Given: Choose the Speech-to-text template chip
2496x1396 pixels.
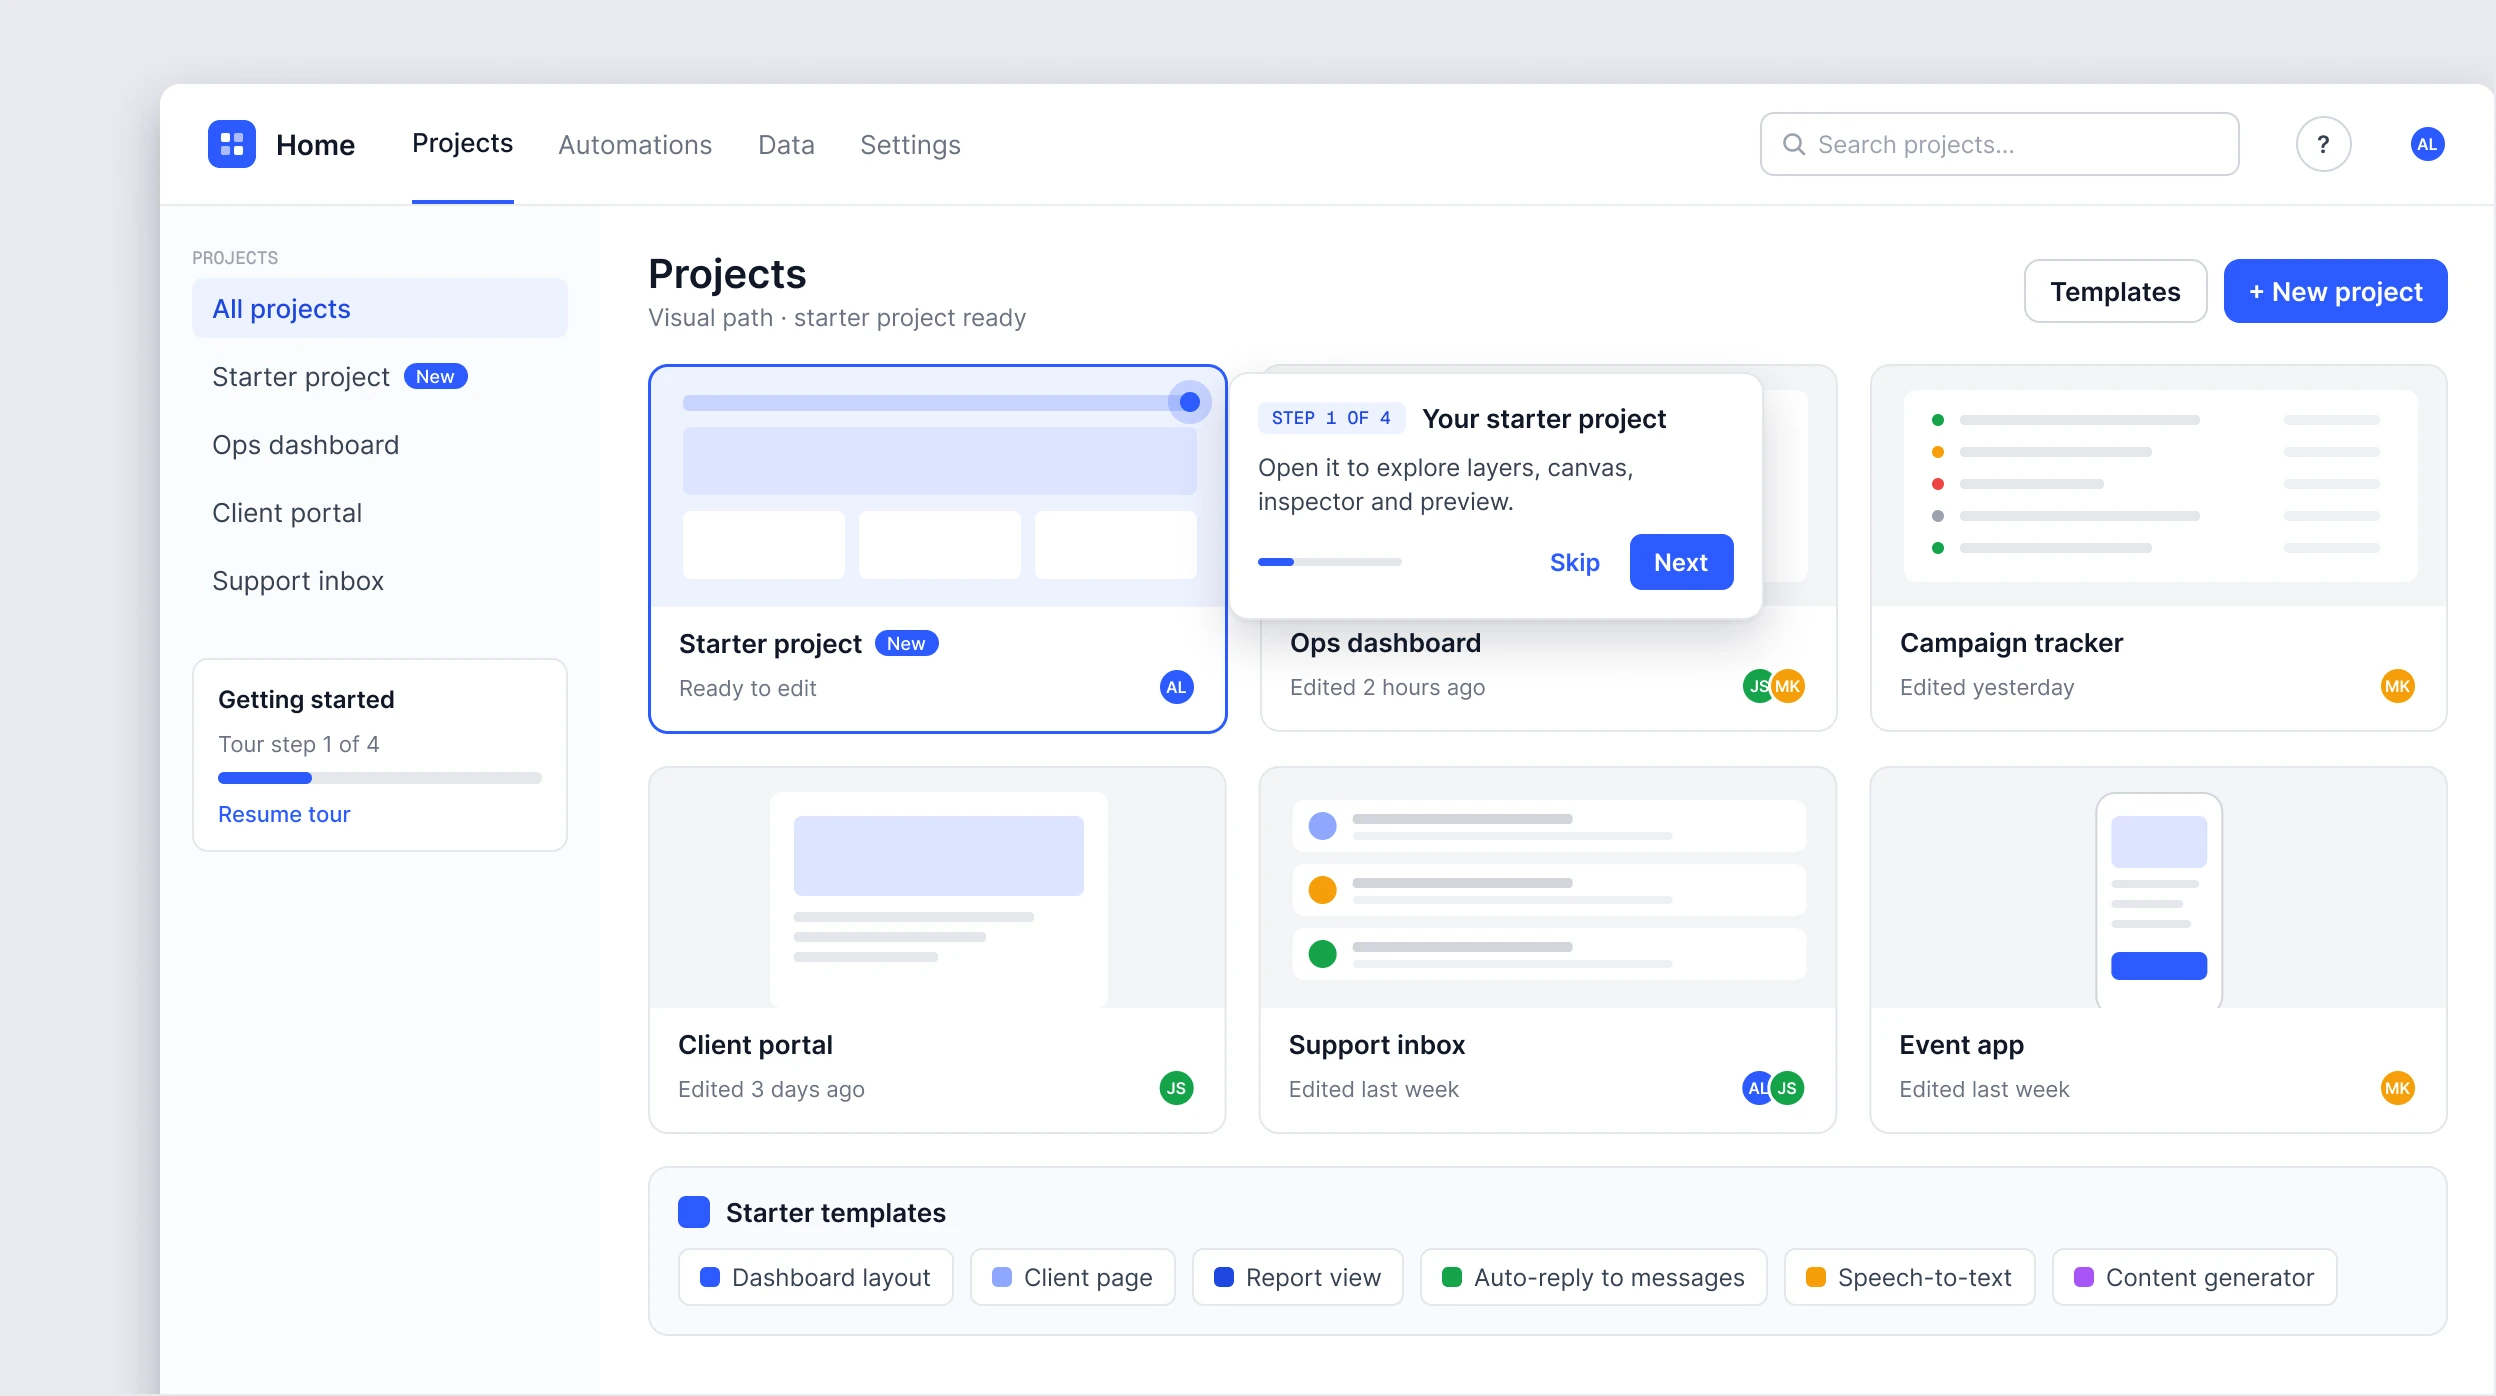Looking at the screenshot, I should click(1909, 1277).
